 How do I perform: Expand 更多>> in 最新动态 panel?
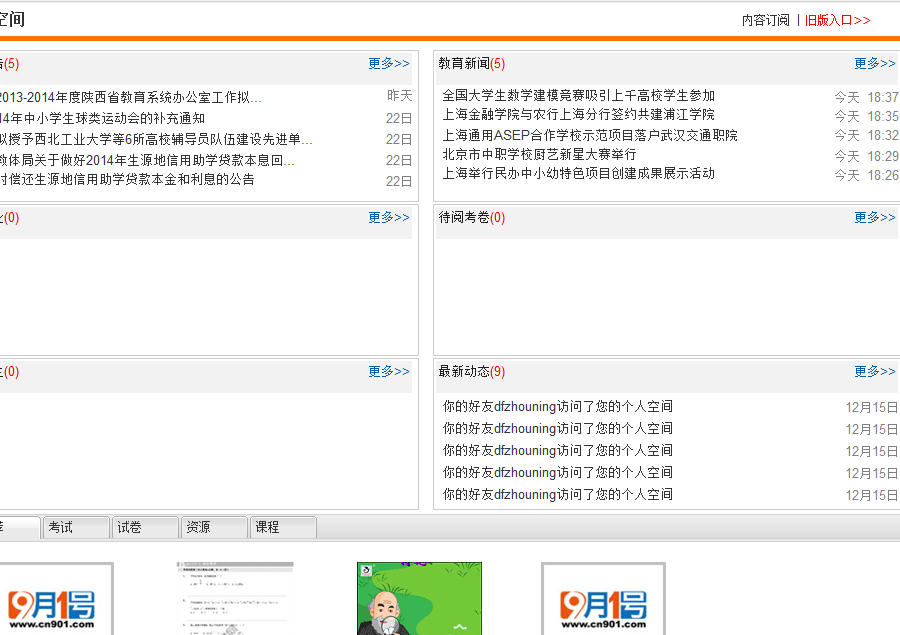pos(874,371)
